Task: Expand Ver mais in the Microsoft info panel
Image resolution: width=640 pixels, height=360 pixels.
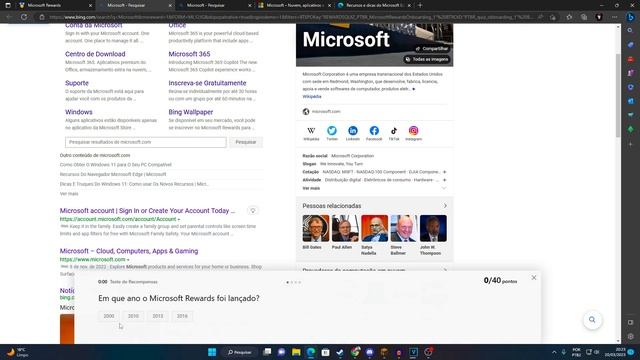Action: pos(374,188)
